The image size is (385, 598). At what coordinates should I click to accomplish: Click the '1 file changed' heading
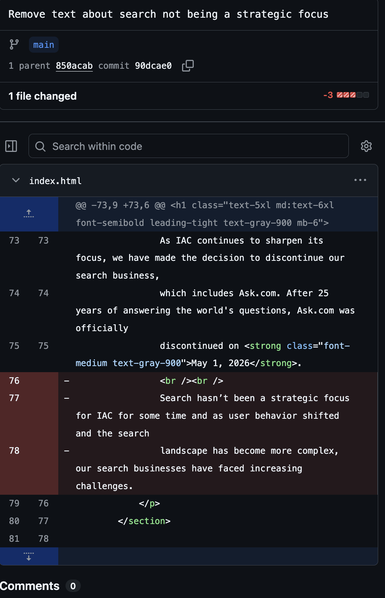point(42,96)
